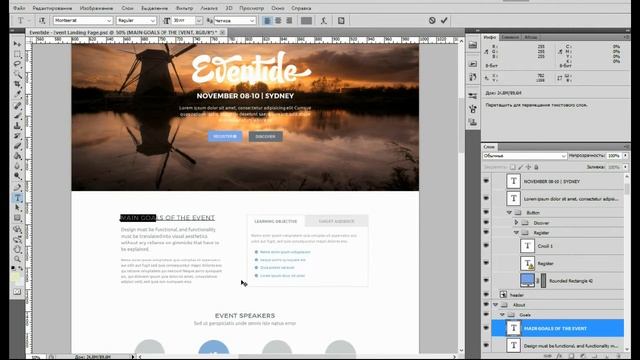The image size is (640, 360).
Task: Toggle Quick Mask mode button
Action: pos(17,292)
